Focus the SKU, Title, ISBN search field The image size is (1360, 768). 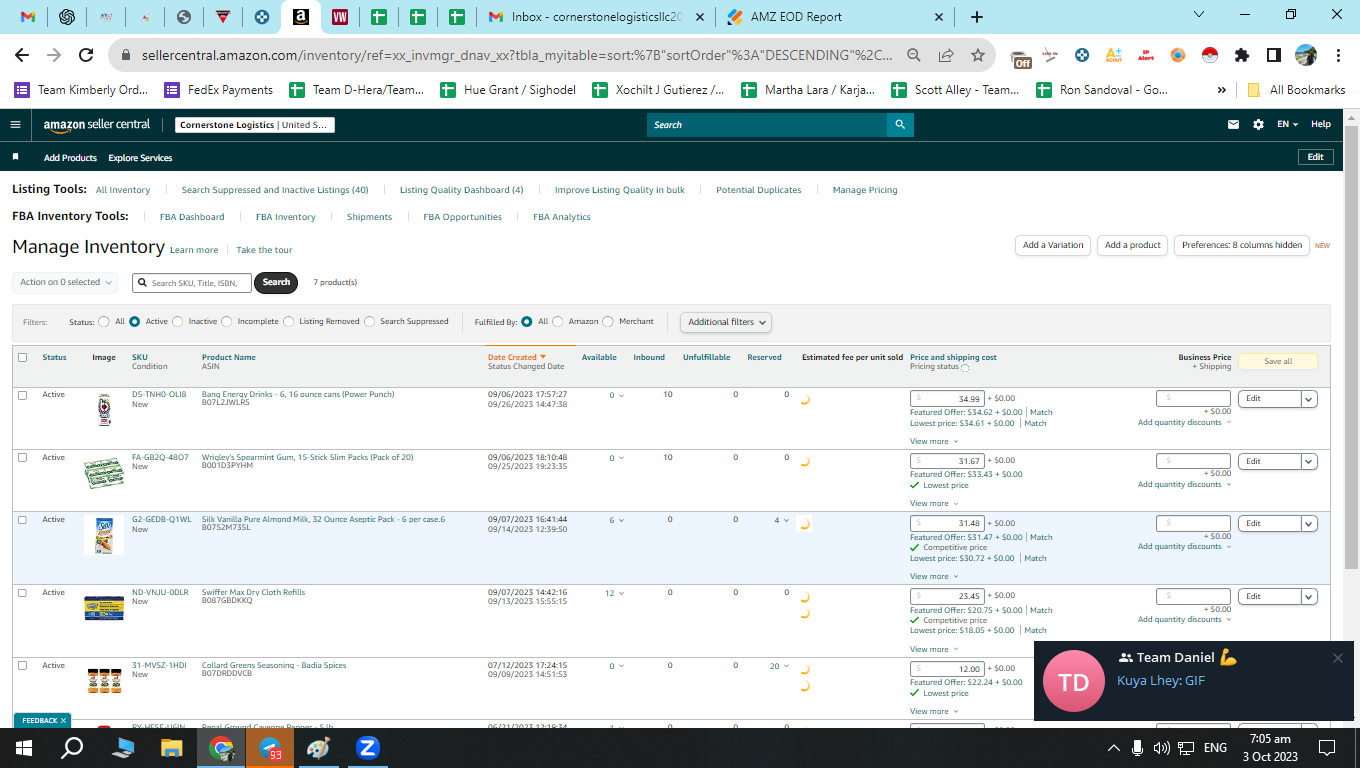192,283
